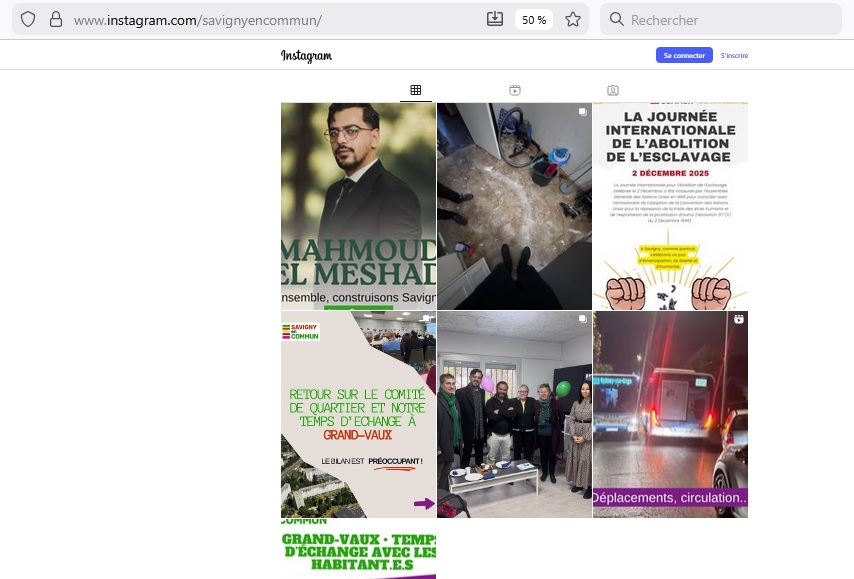Click the address bar URL text
The width and height of the screenshot is (854, 579).
point(200,19)
